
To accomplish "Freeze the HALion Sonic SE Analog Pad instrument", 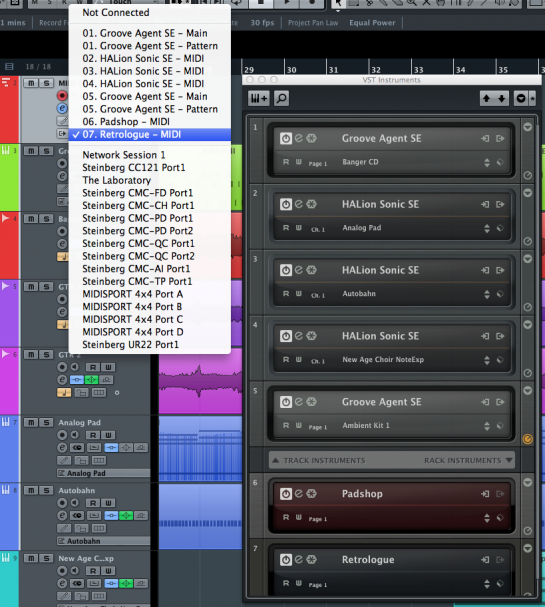I will click(x=311, y=204).
